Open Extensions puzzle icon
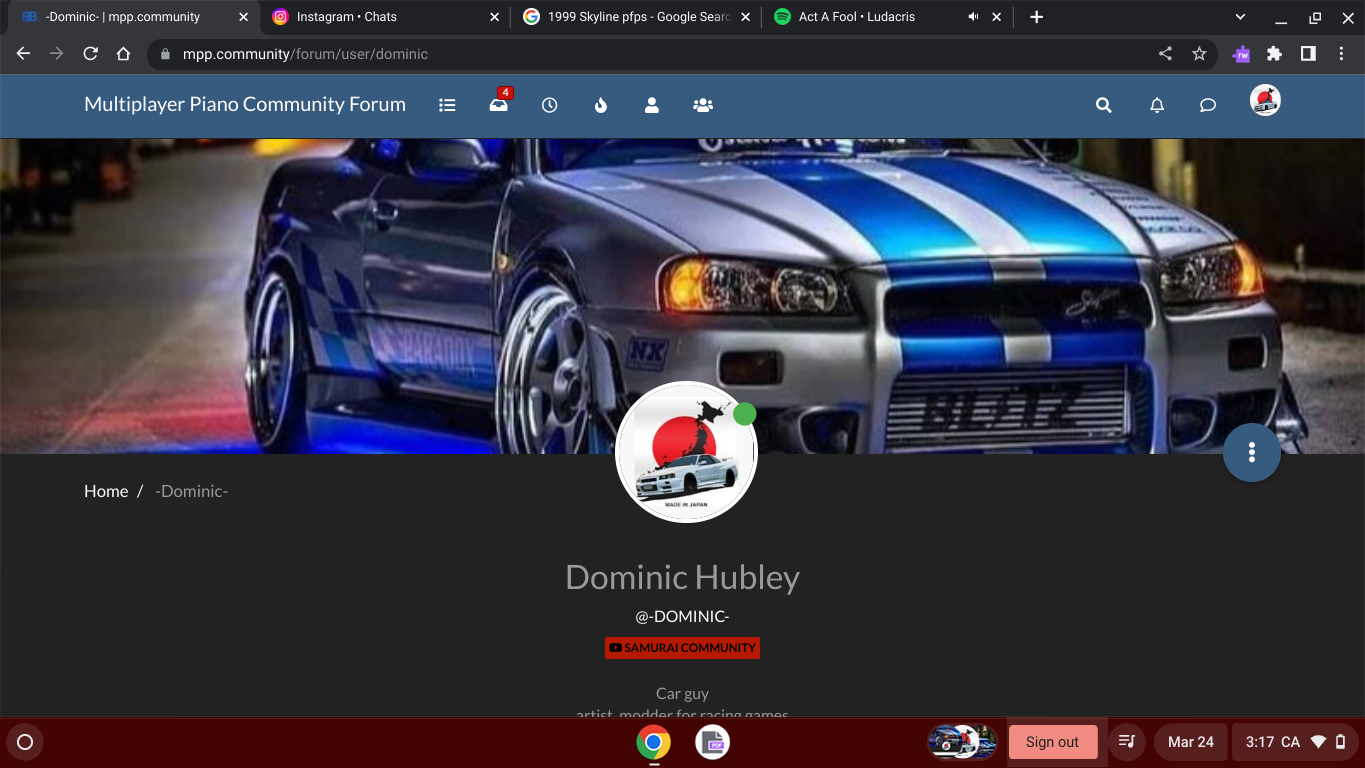Screen dimensions: 1365x768 tap(1274, 54)
